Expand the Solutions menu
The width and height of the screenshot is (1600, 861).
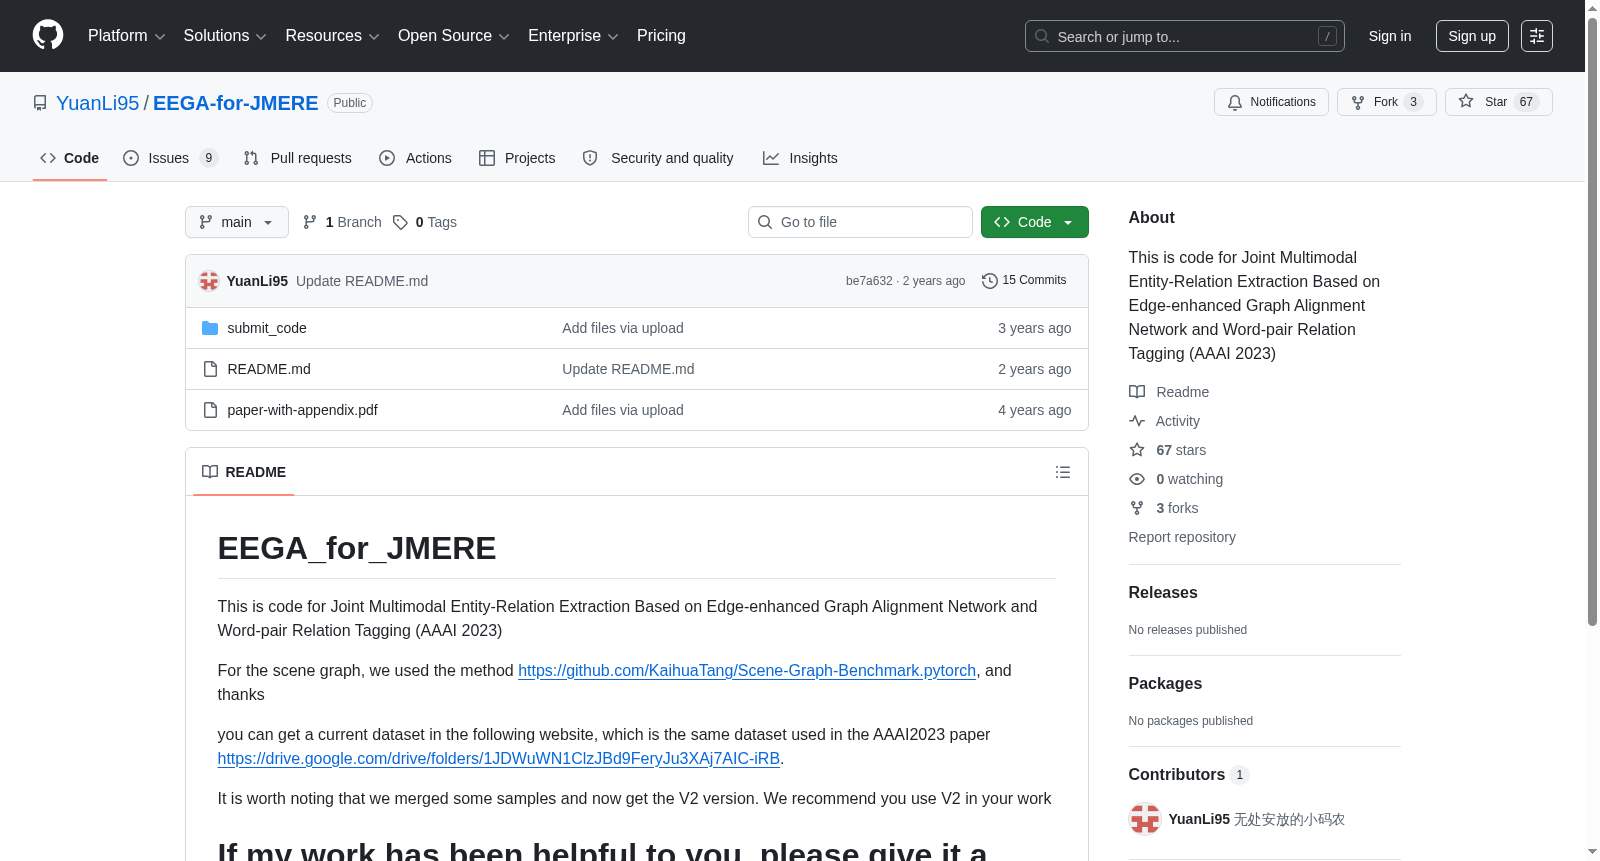pyautogui.click(x=225, y=36)
